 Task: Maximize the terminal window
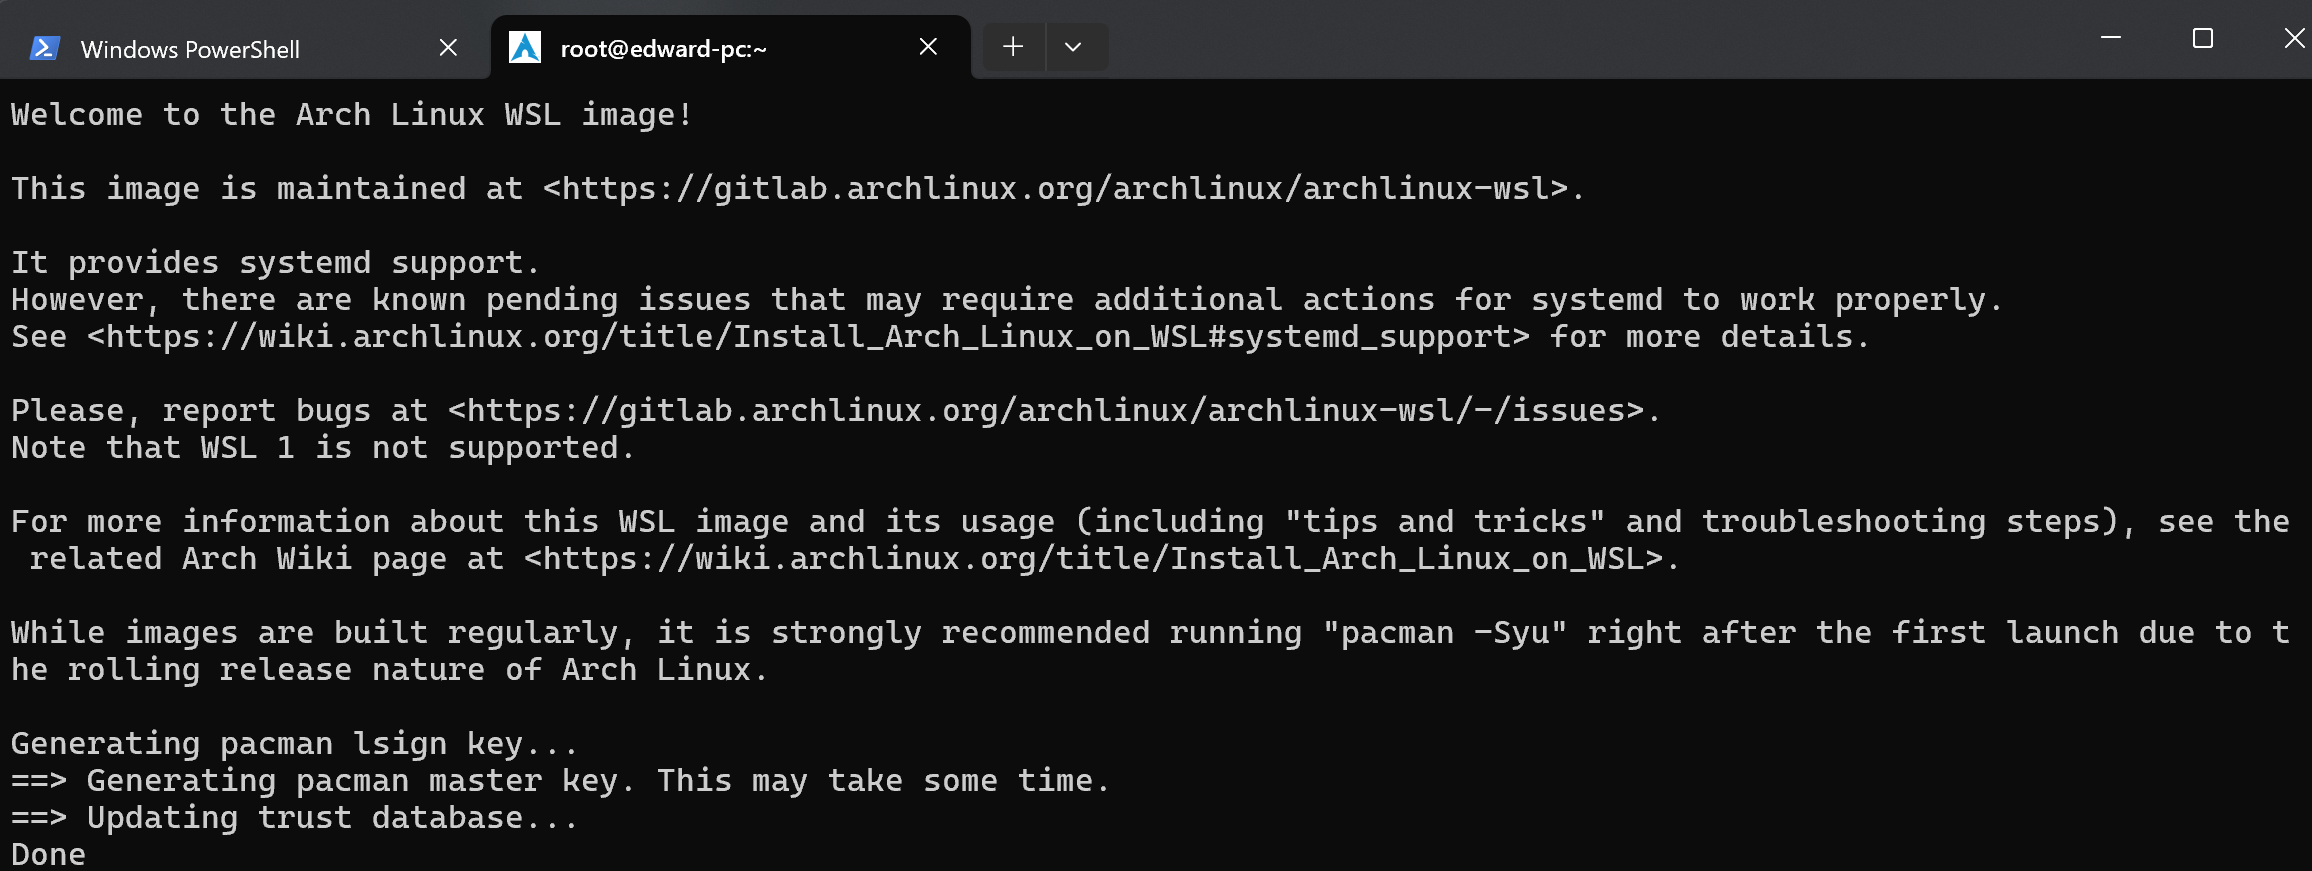click(2202, 38)
